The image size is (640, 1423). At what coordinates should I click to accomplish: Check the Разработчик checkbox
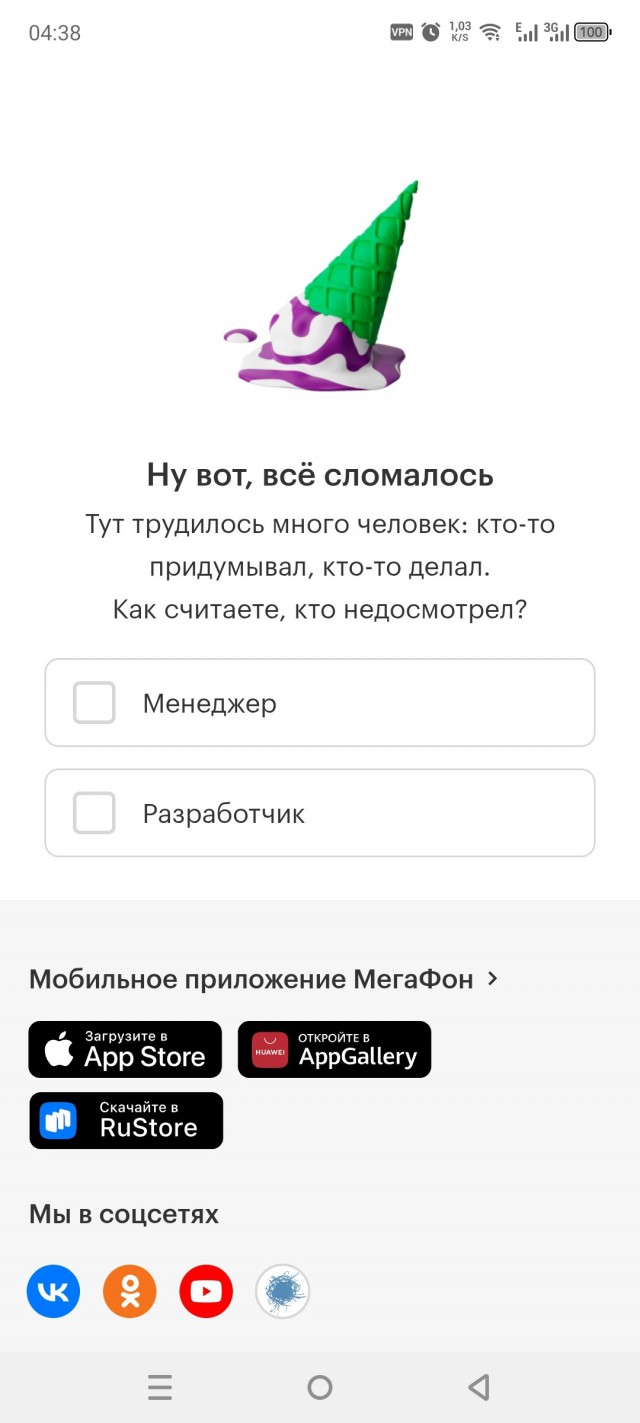(x=92, y=813)
